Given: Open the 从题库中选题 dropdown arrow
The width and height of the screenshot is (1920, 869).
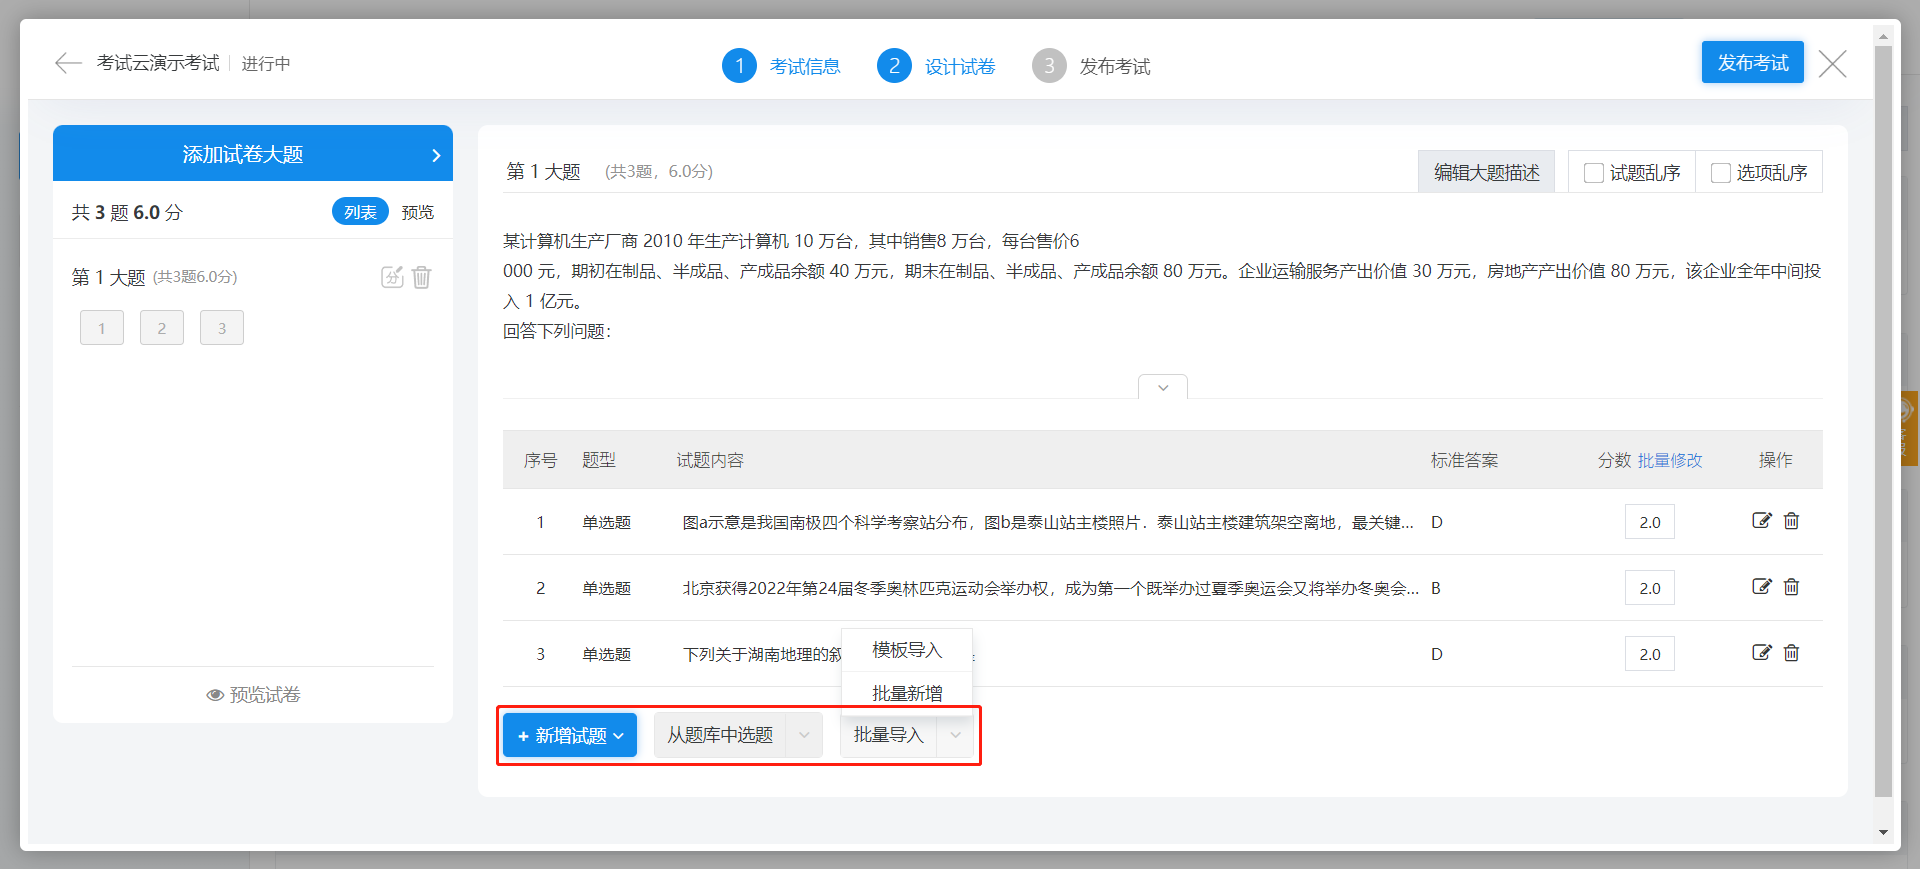Looking at the screenshot, I should 804,735.
